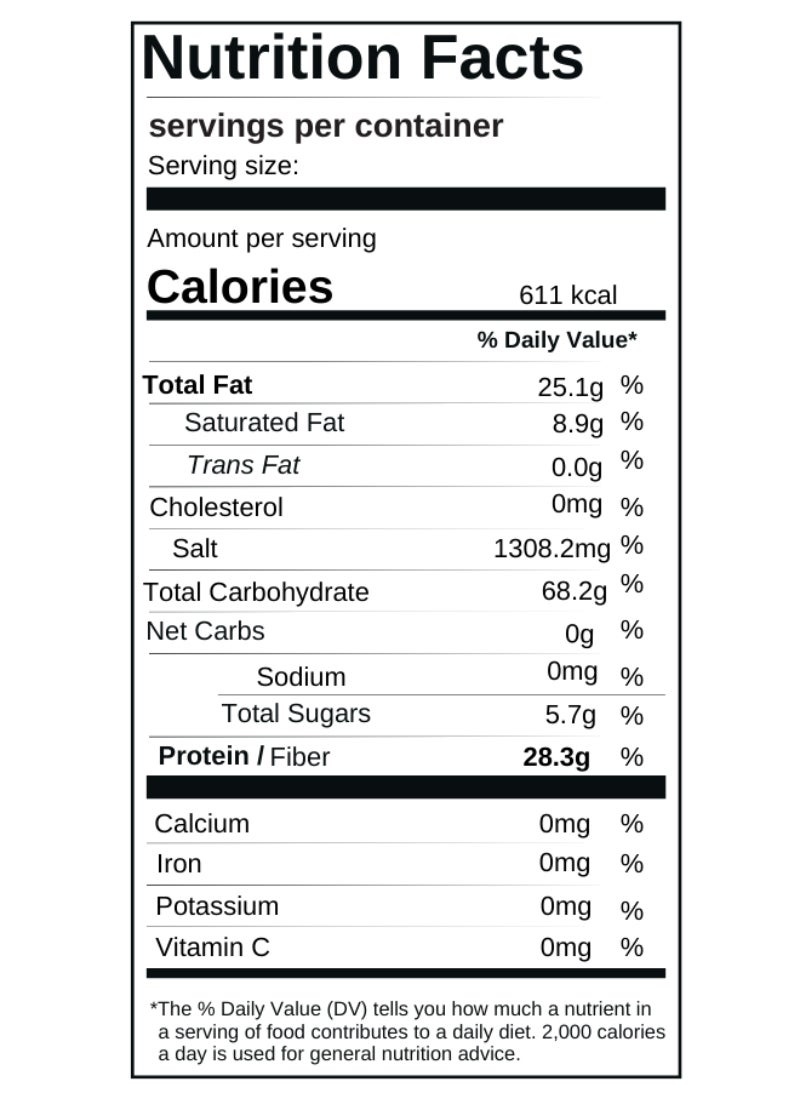800x1100 pixels.
Task: Click the Calories label
Action: (x=240, y=287)
